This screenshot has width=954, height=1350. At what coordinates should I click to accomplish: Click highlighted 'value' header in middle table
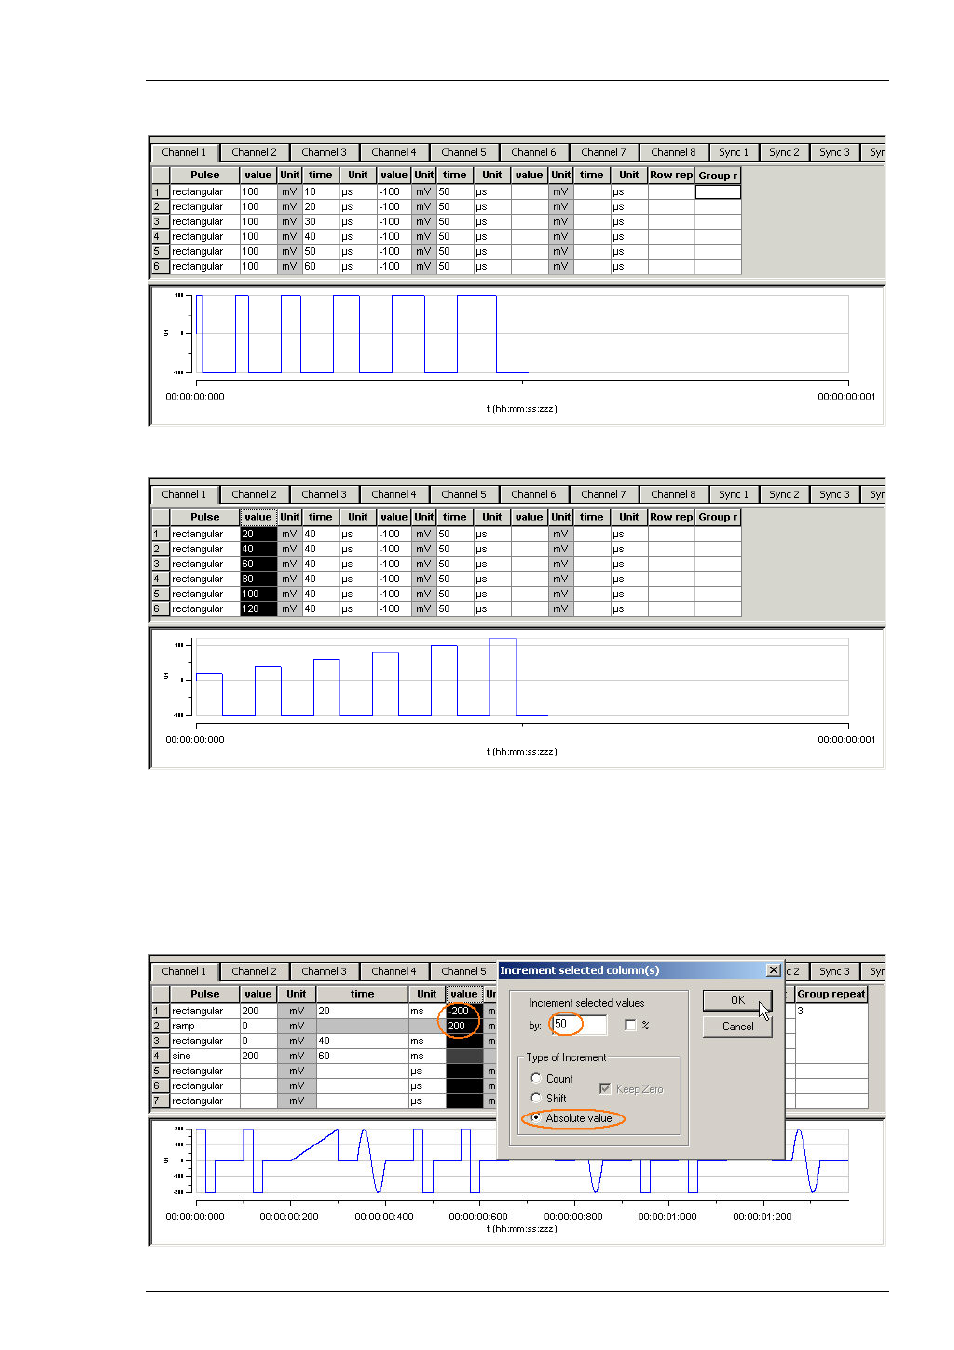[x=258, y=517]
